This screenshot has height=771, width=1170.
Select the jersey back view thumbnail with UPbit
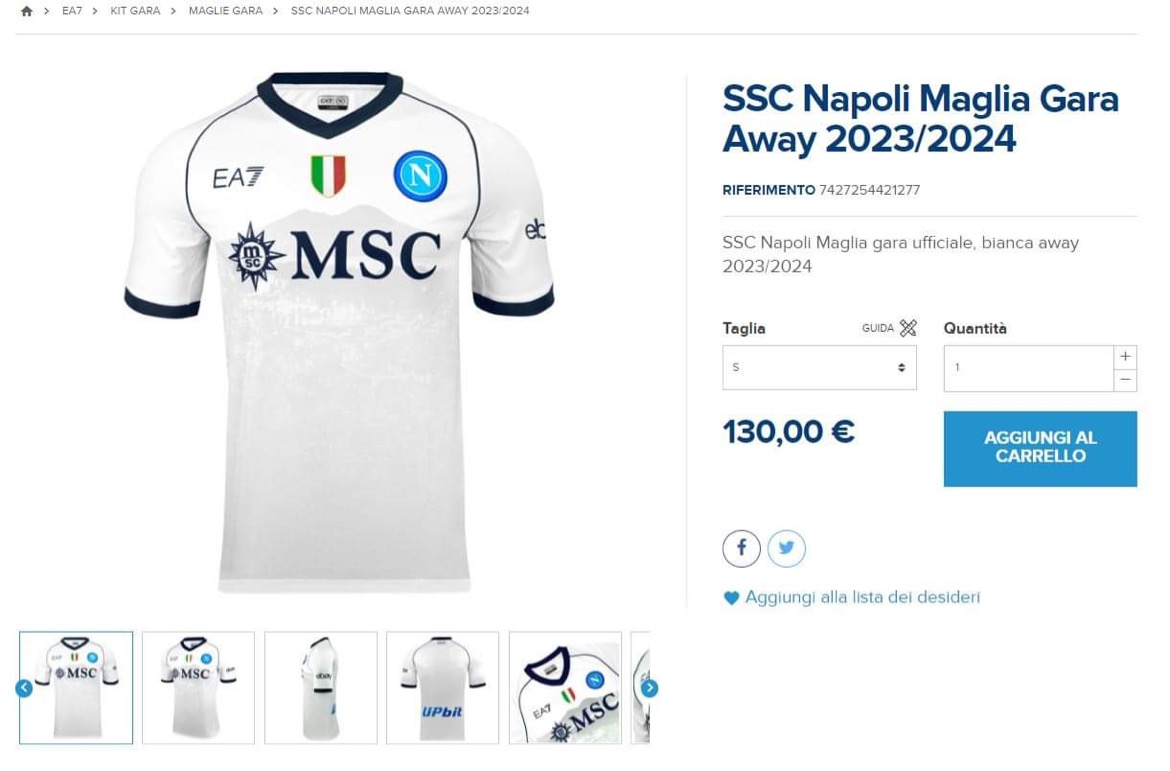coord(442,688)
